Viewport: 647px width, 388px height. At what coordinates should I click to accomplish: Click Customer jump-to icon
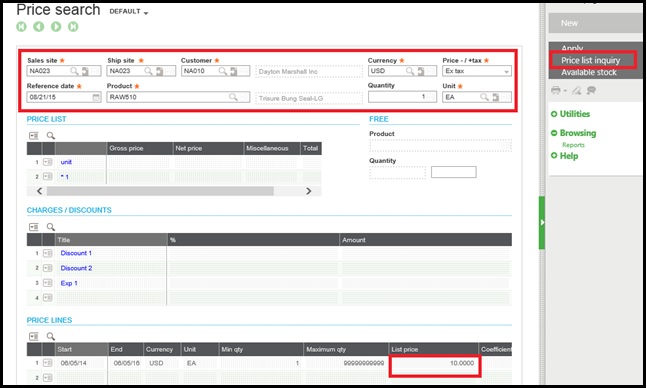pyautogui.click(x=234, y=71)
